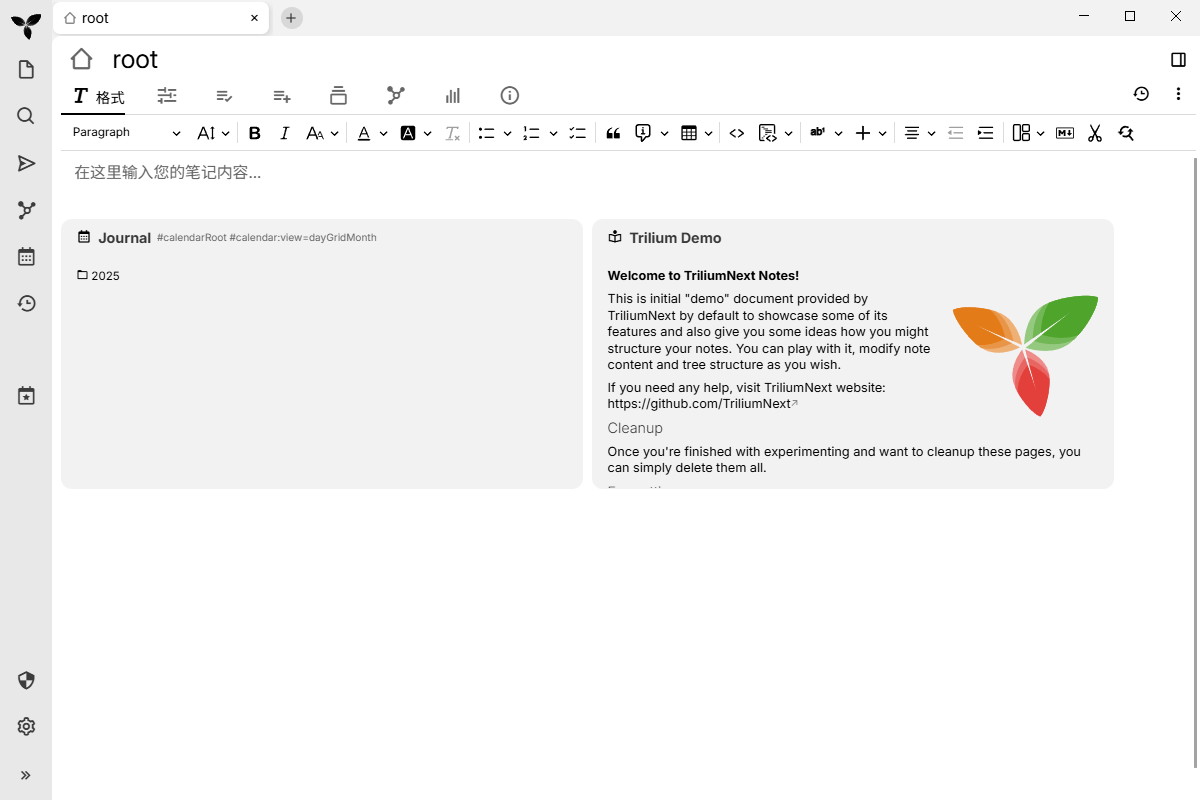
Task: Expand the left sidebar with double chevron
Action: pos(26,775)
